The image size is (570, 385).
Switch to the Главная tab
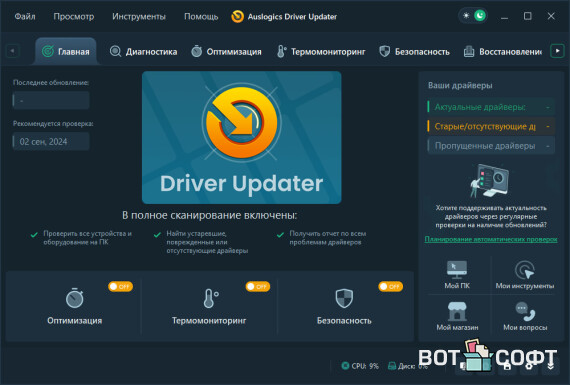click(66, 51)
